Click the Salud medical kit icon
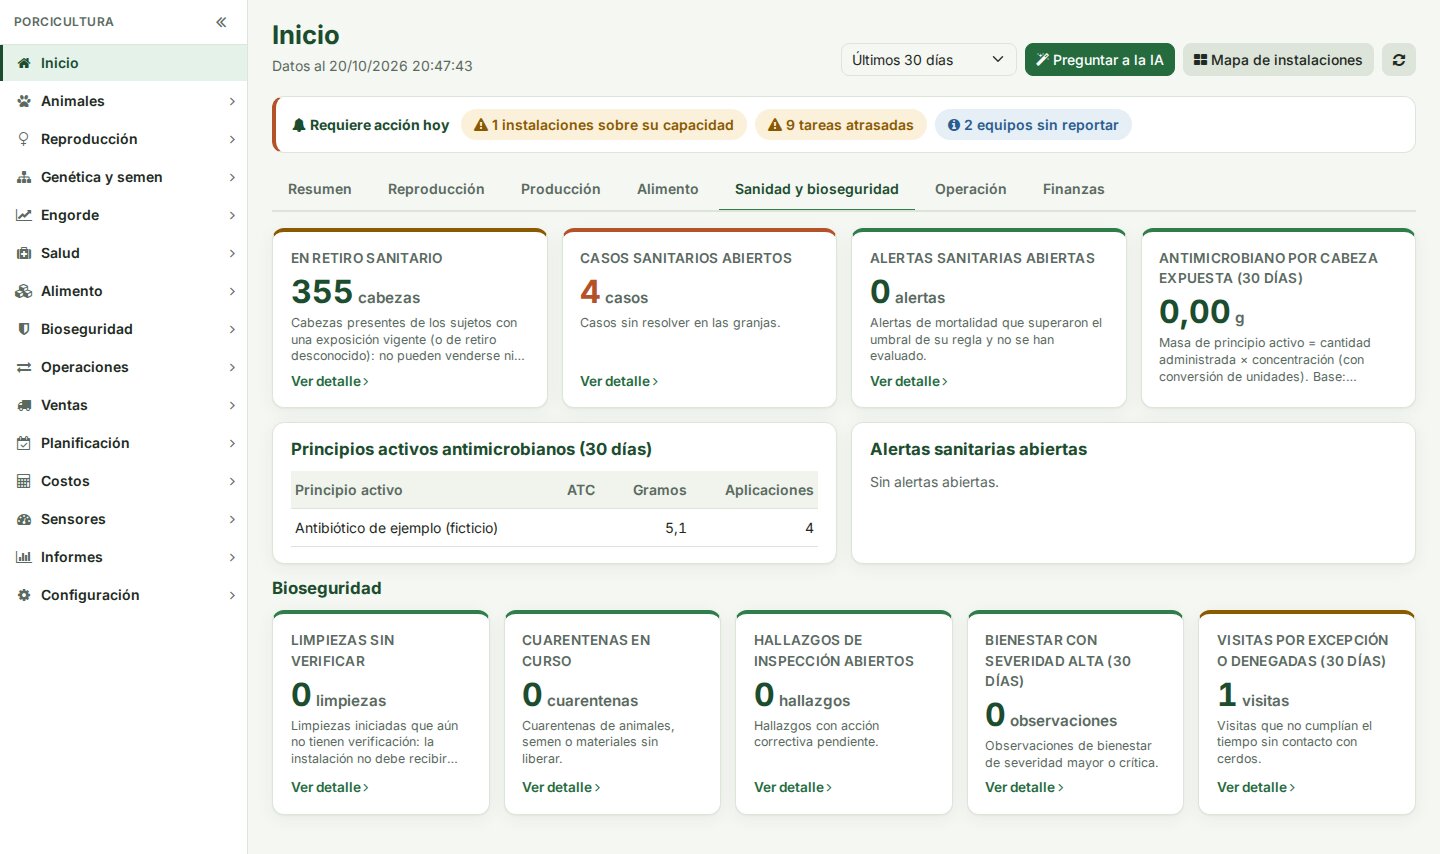The height and width of the screenshot is (854, 1440). coord(24,253)
